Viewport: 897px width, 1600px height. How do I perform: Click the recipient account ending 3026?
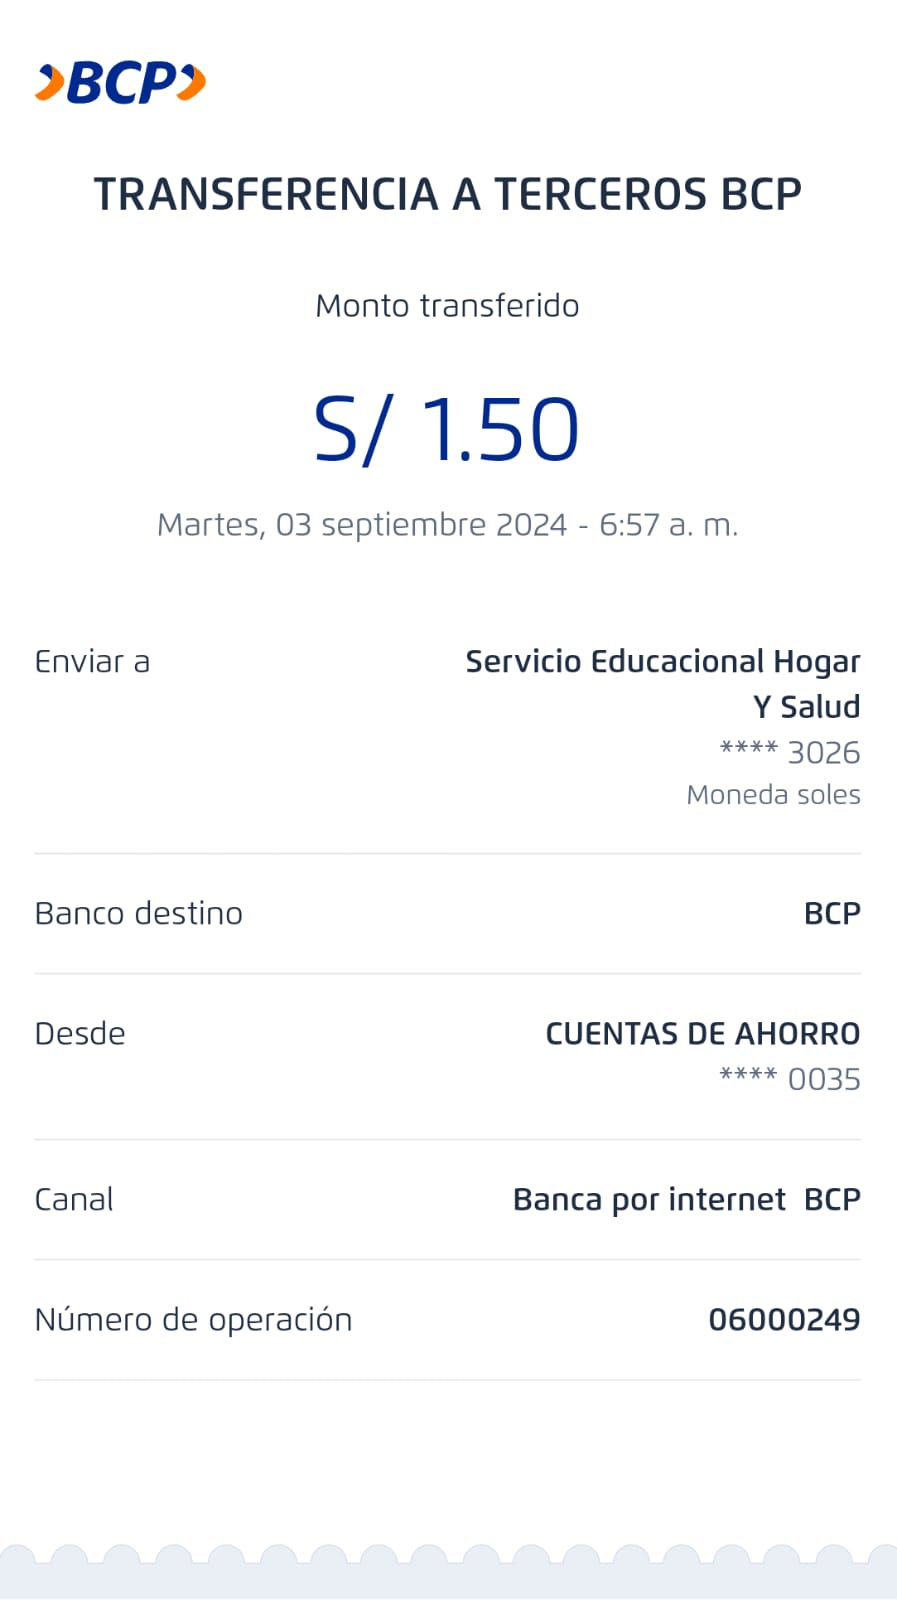tap(790, 753)
